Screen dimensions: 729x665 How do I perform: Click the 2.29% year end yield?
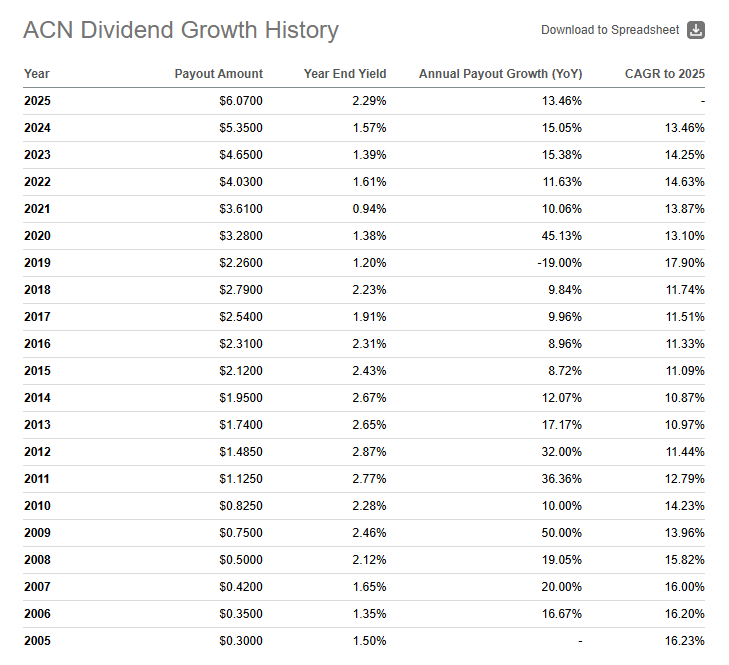pos(369,101)
